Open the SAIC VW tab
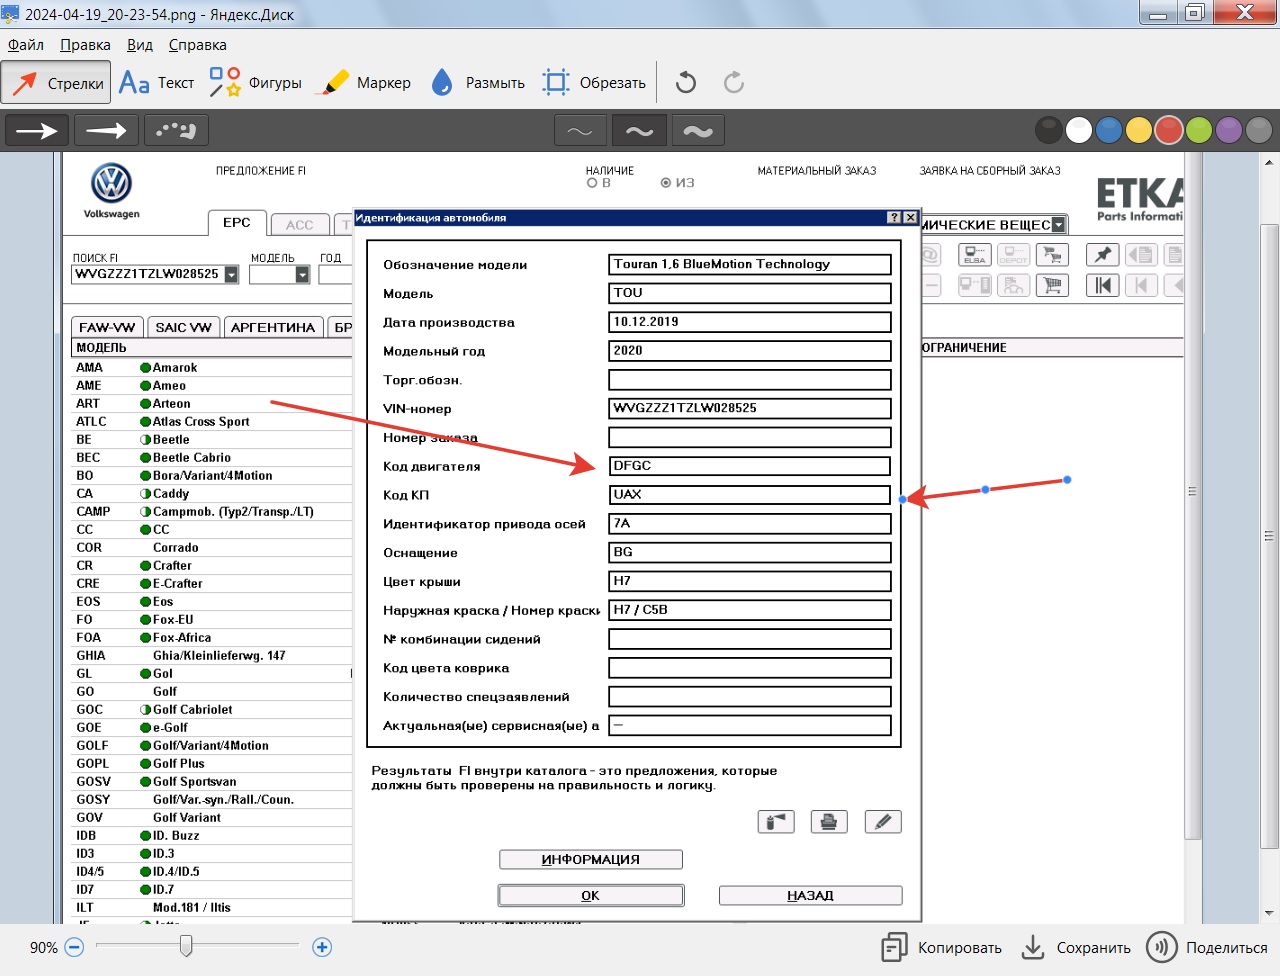 coord(184,327)
